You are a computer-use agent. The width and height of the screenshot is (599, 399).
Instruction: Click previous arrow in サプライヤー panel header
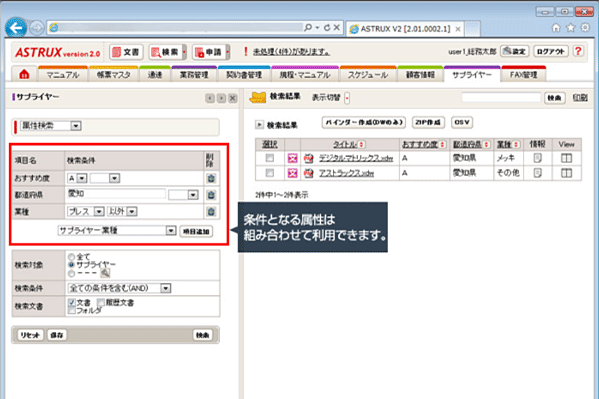click(210, 98)
